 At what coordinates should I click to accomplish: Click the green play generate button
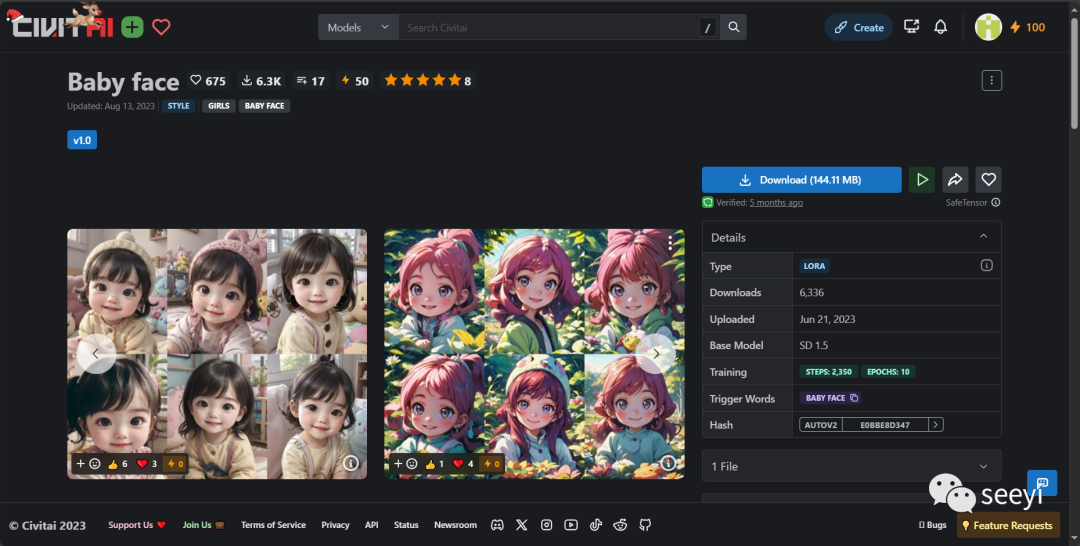point(922,180)
